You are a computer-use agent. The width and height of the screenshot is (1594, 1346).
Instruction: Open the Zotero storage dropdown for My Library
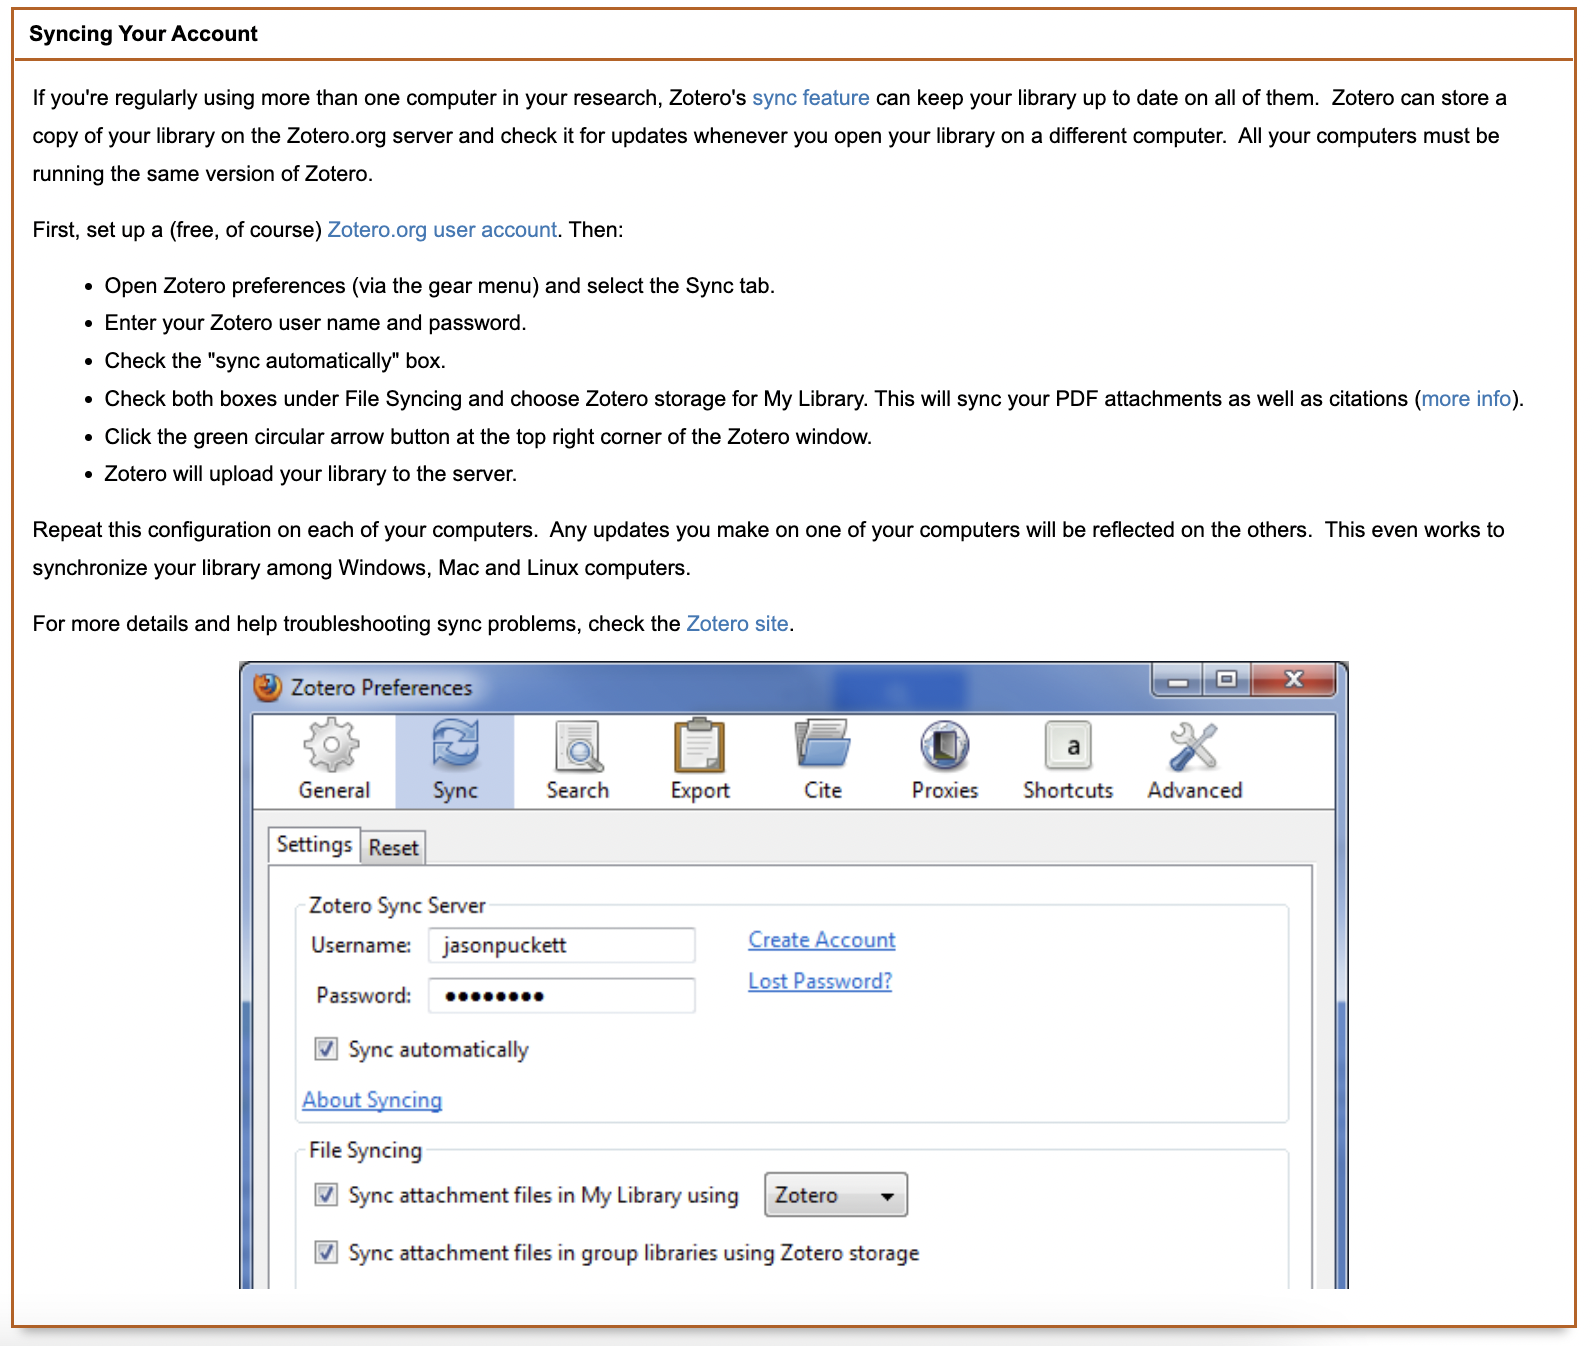coord(836,1195)
